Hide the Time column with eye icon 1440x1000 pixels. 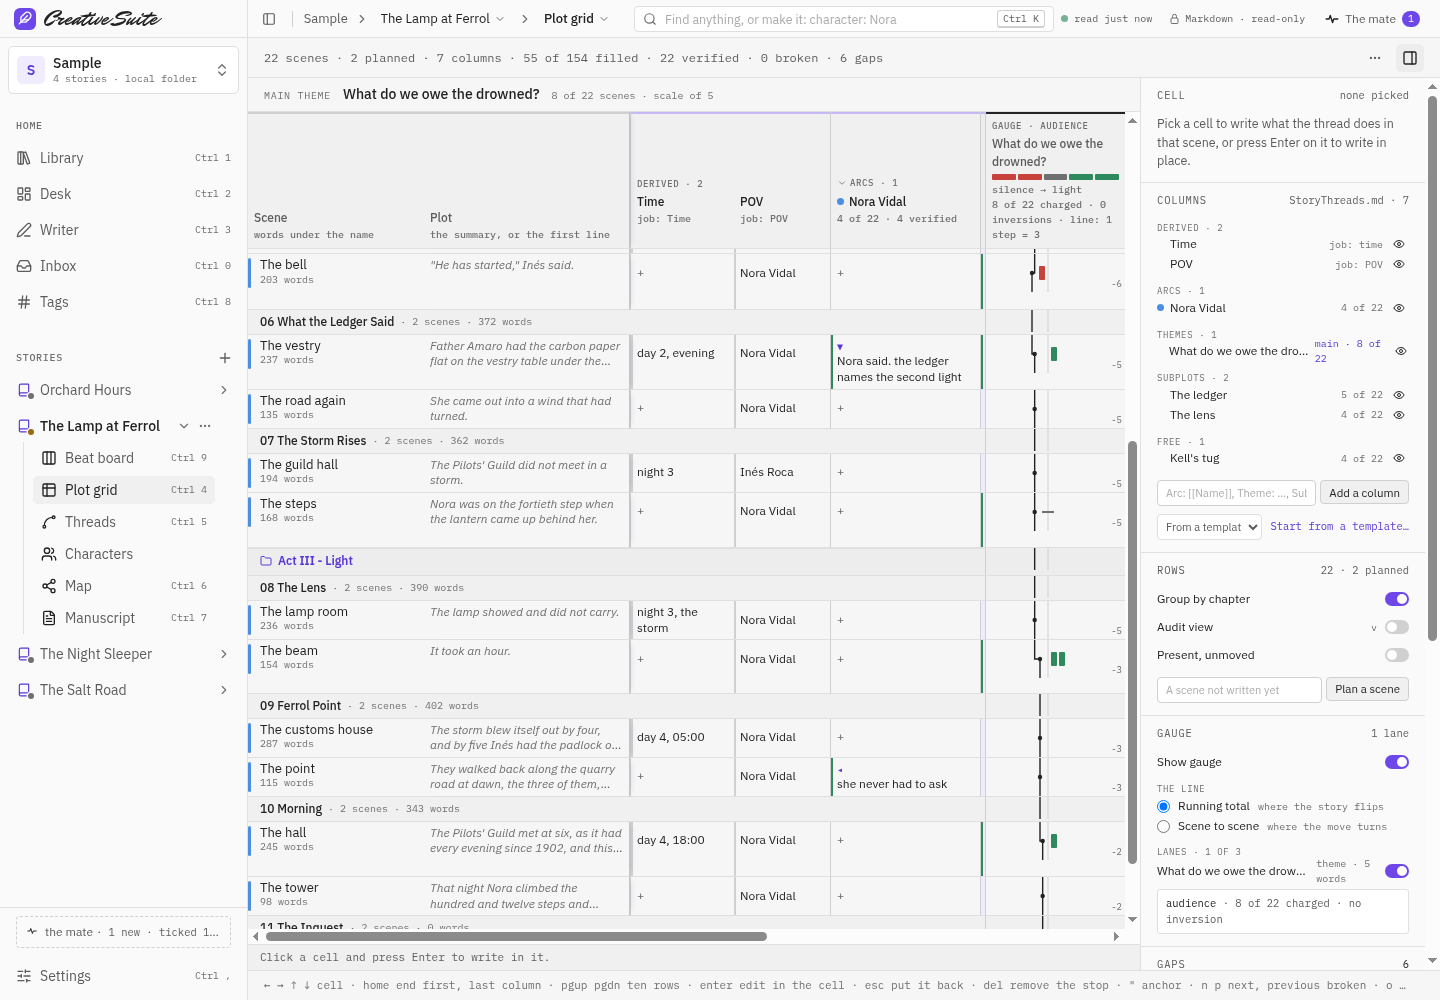[x=1399, y=244]
